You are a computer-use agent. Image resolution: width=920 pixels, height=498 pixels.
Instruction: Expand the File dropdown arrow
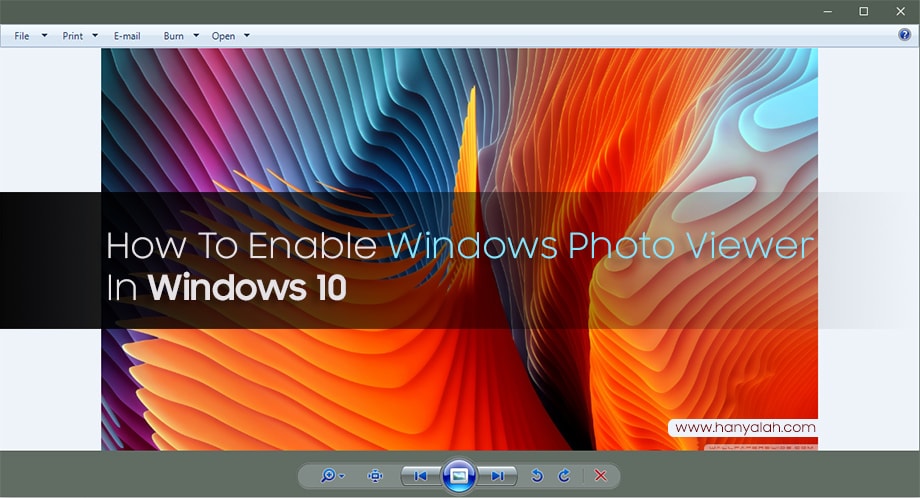44,36
